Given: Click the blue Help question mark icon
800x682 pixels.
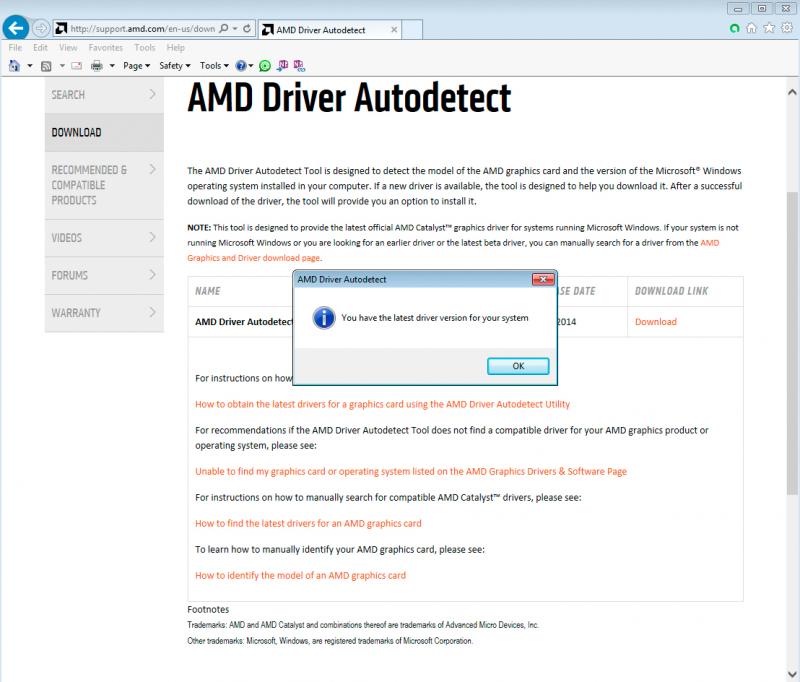Looking at the screenshot, I should coord(241,66).
